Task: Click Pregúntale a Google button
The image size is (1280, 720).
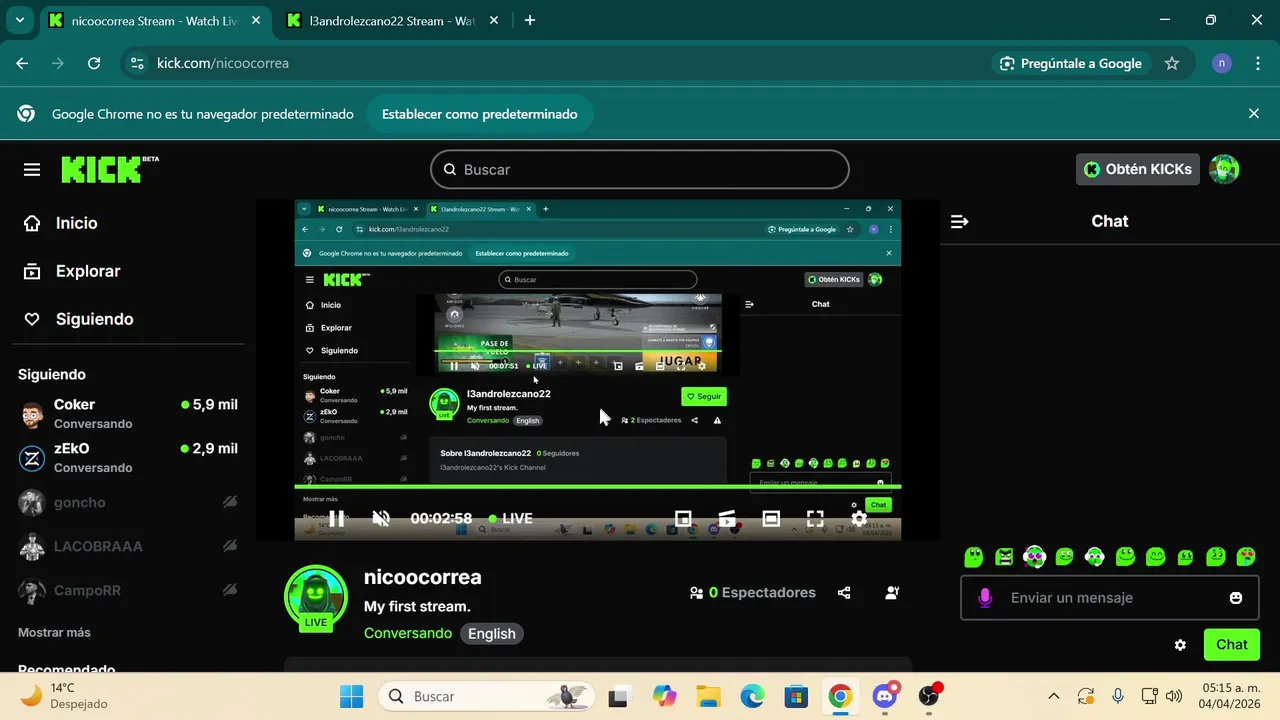Action: (x=1071, y=63)
